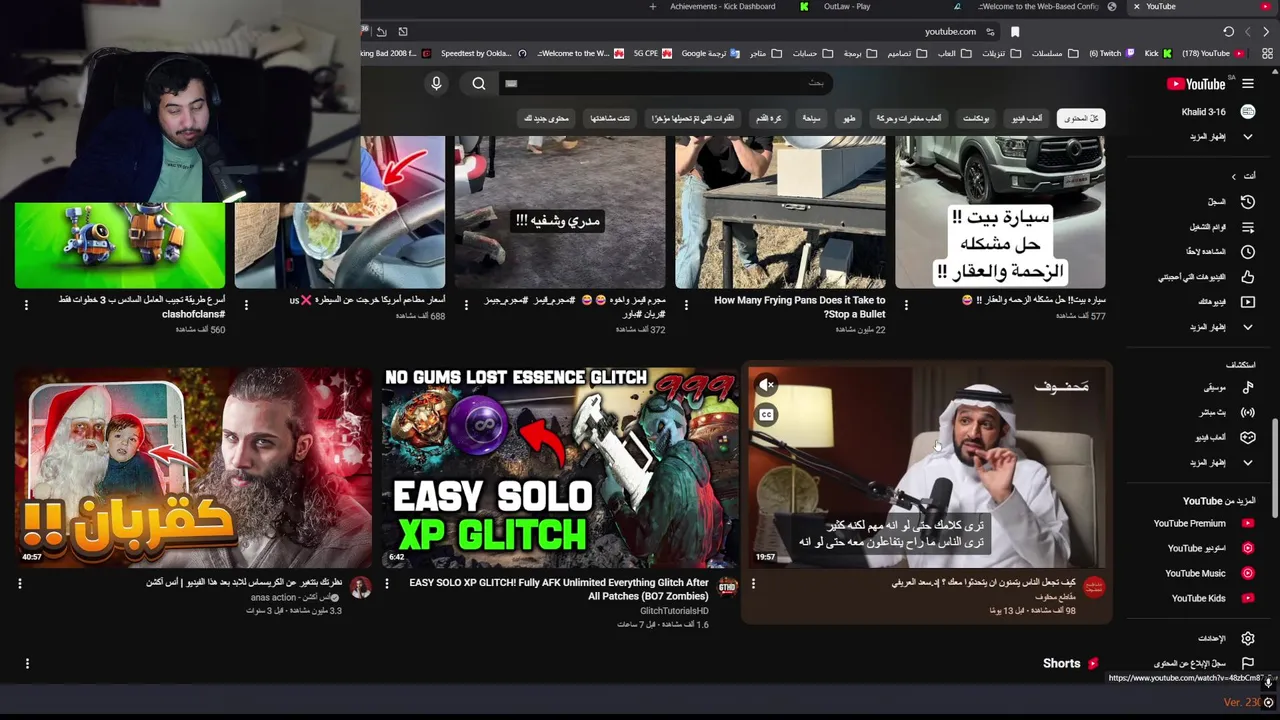Screen dimensions: 1280x720
Task: Click the GlitchTutorialsHD channel avatar
Action: click(727, 587)
